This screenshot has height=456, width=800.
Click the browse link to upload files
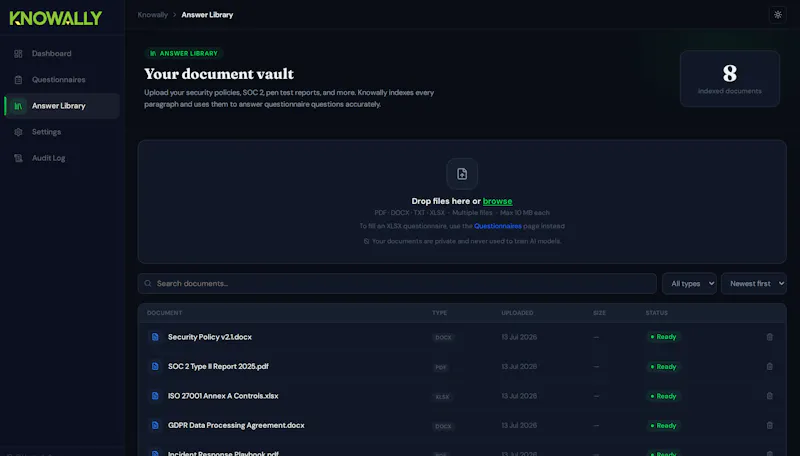[x=497, y=201]
